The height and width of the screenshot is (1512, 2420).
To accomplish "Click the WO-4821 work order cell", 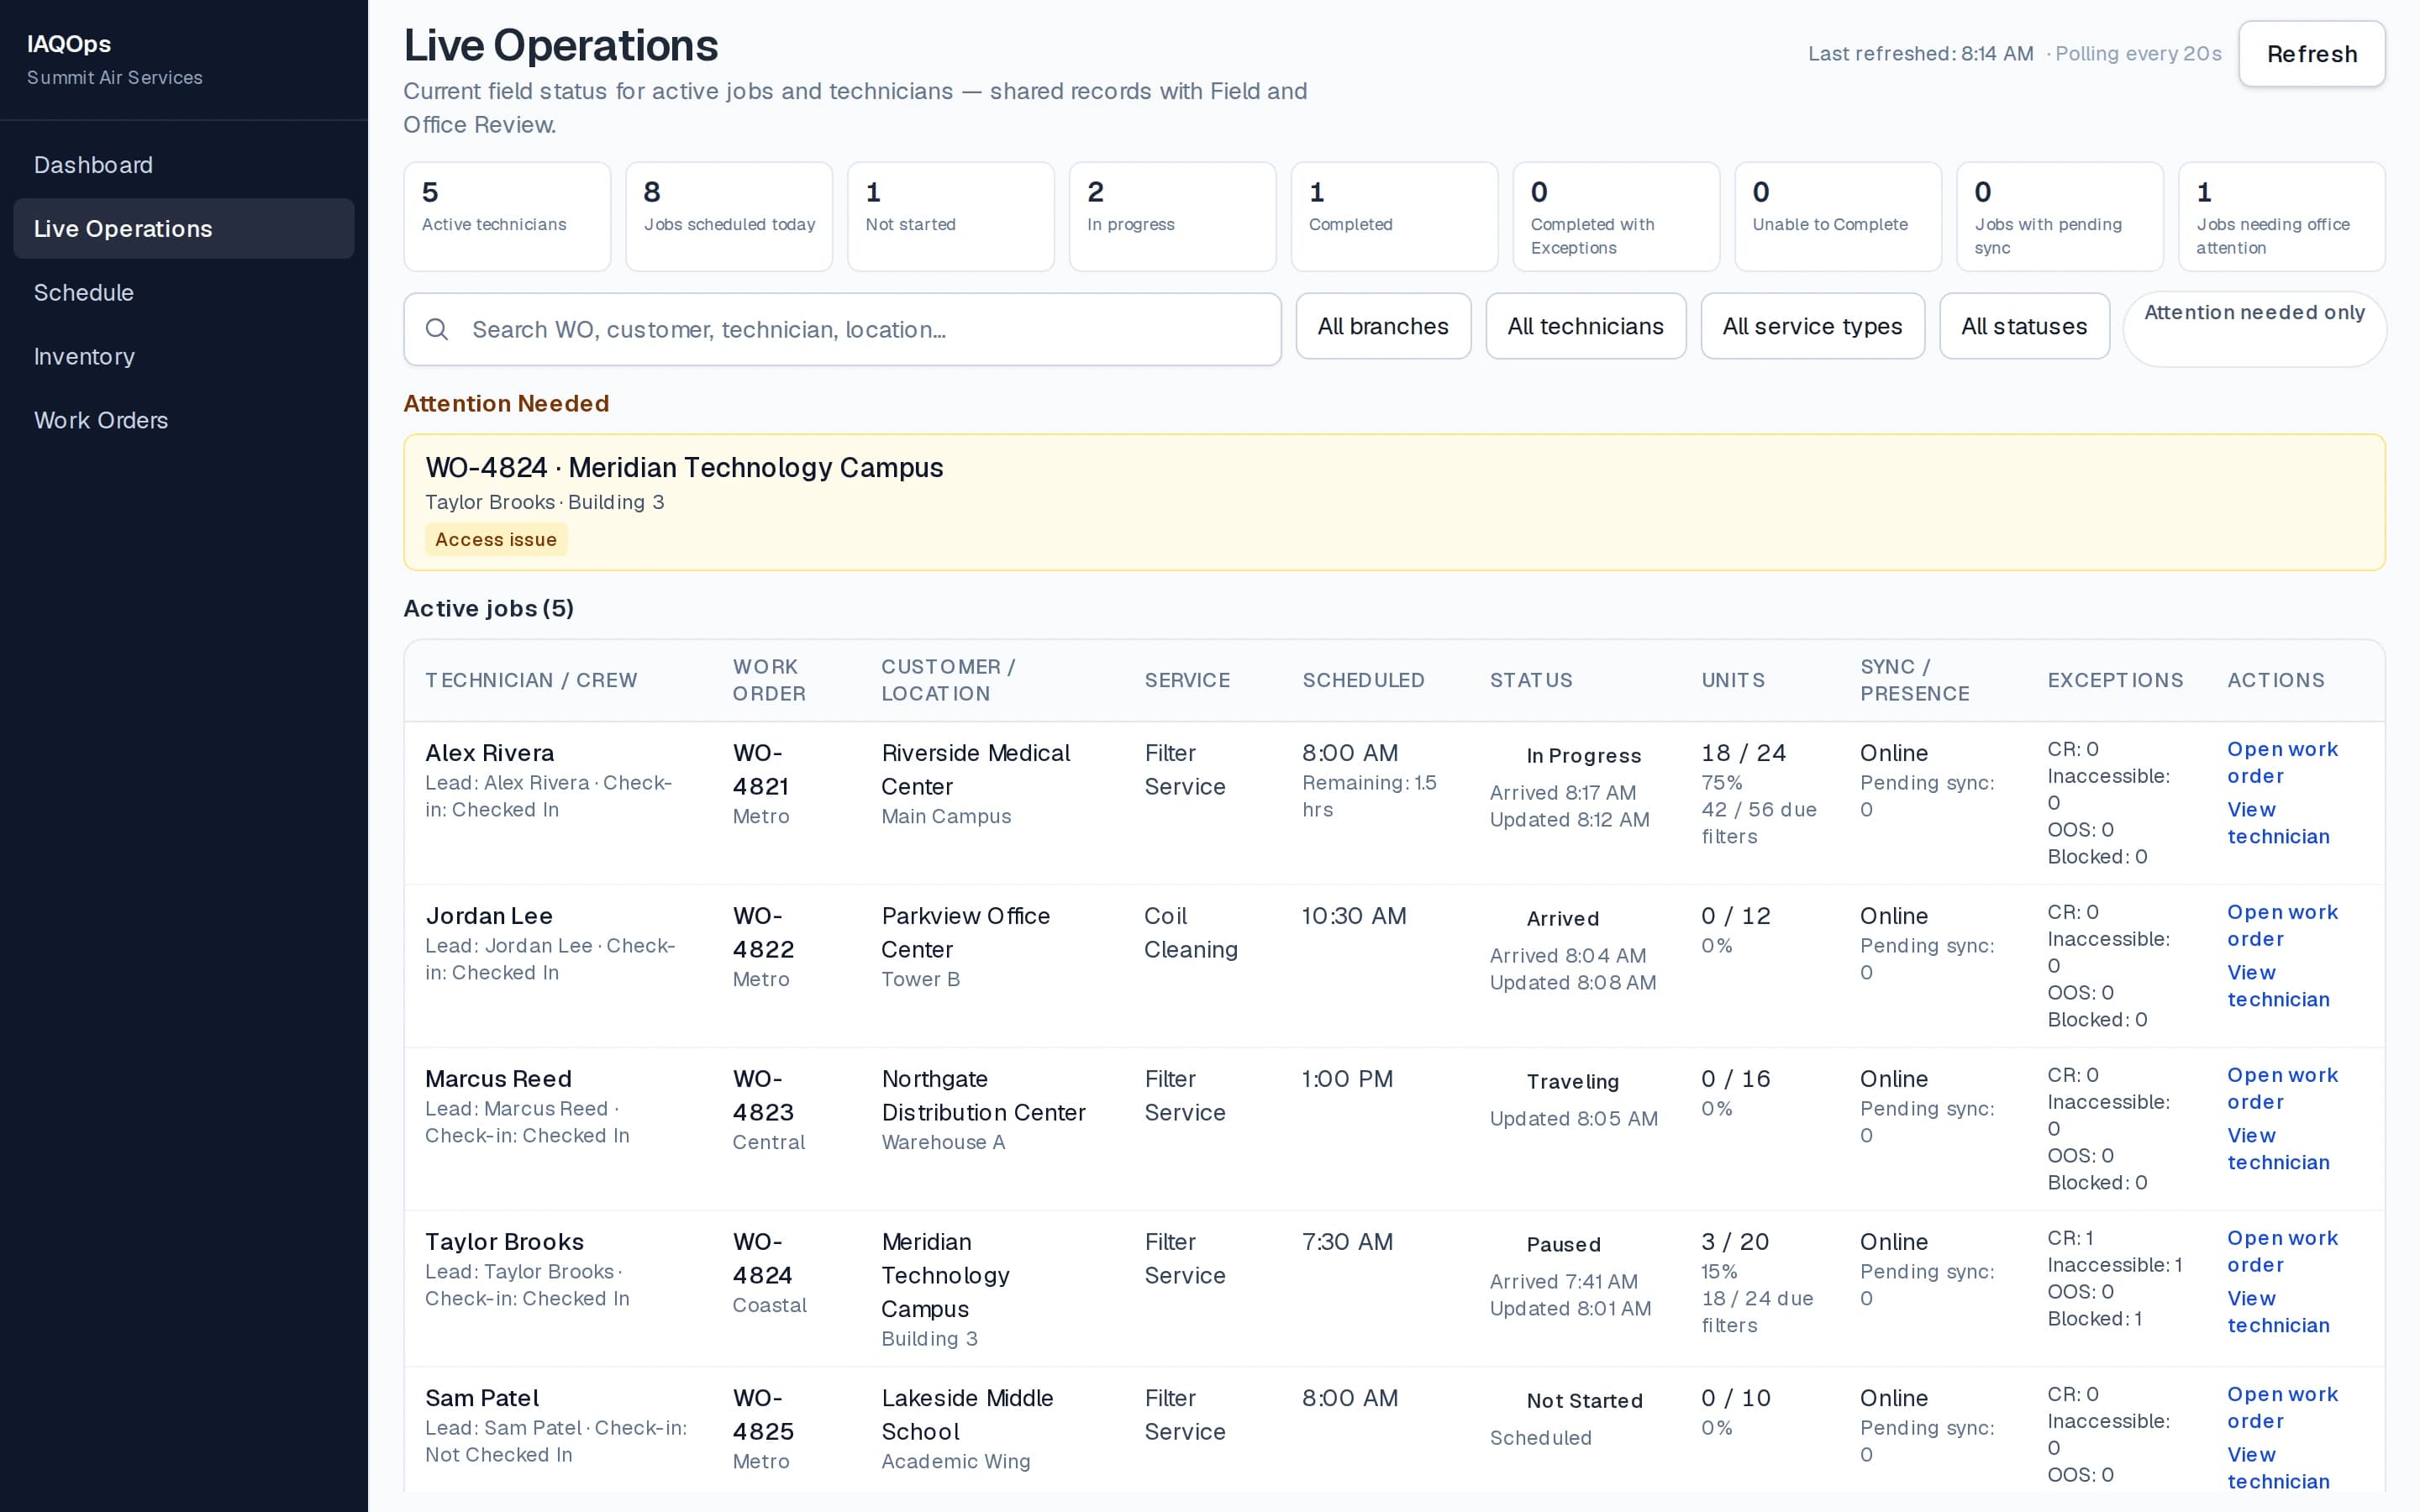I will pos(764,770).
